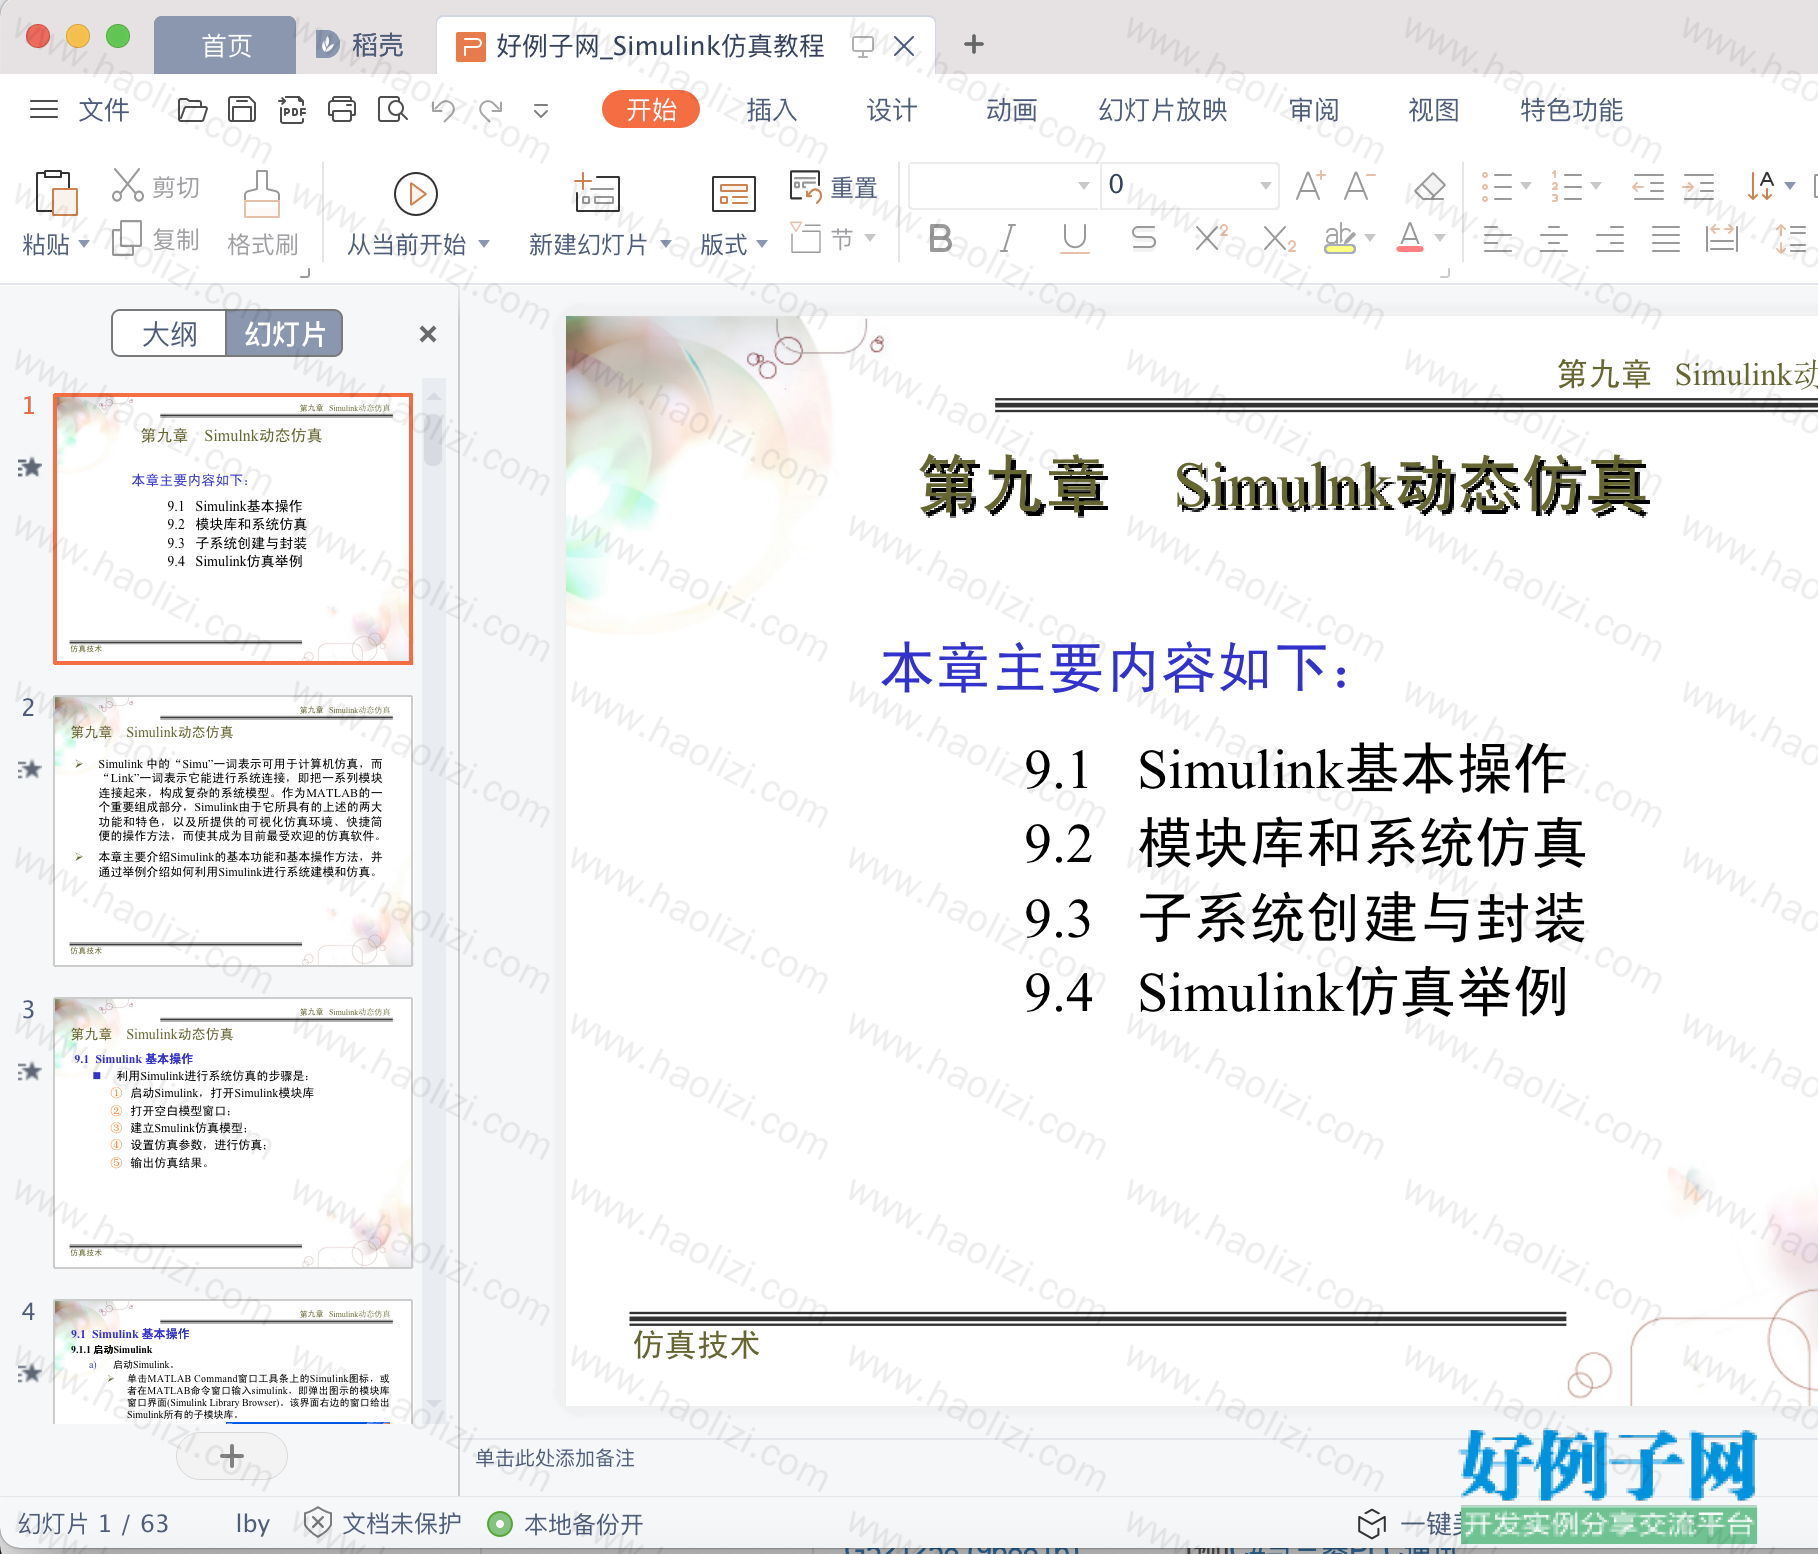Clear formatting eraser icon

tap(1430, 186)
